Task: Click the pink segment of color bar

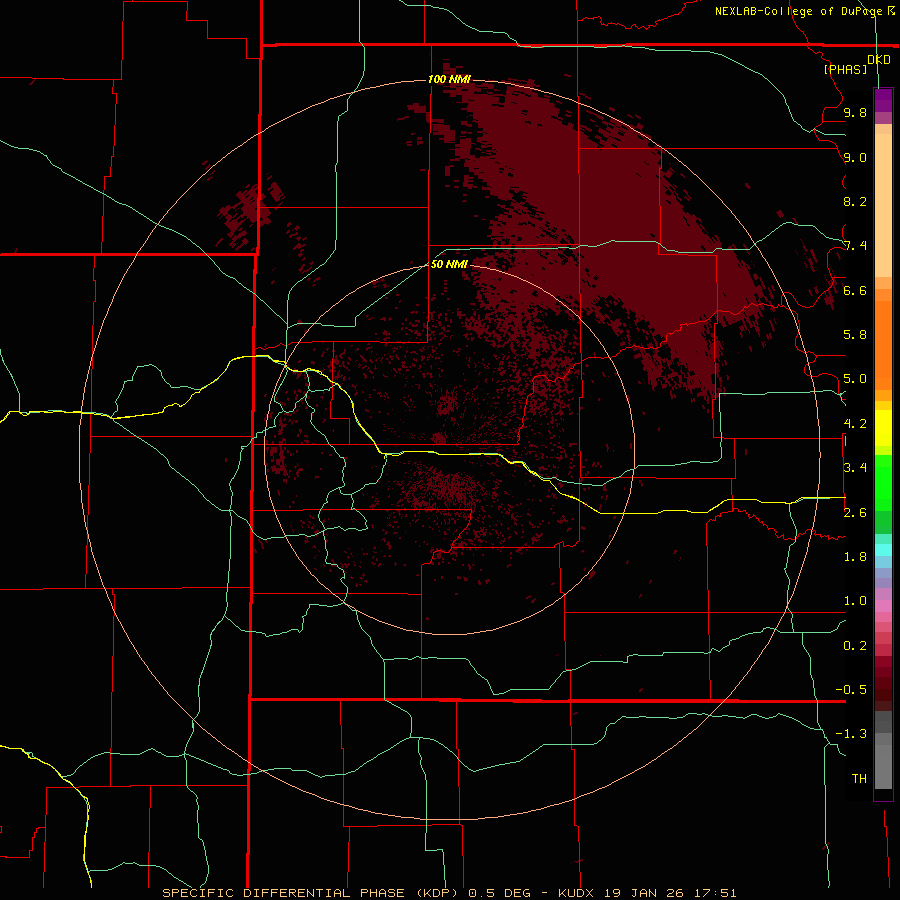Action: 883,606
